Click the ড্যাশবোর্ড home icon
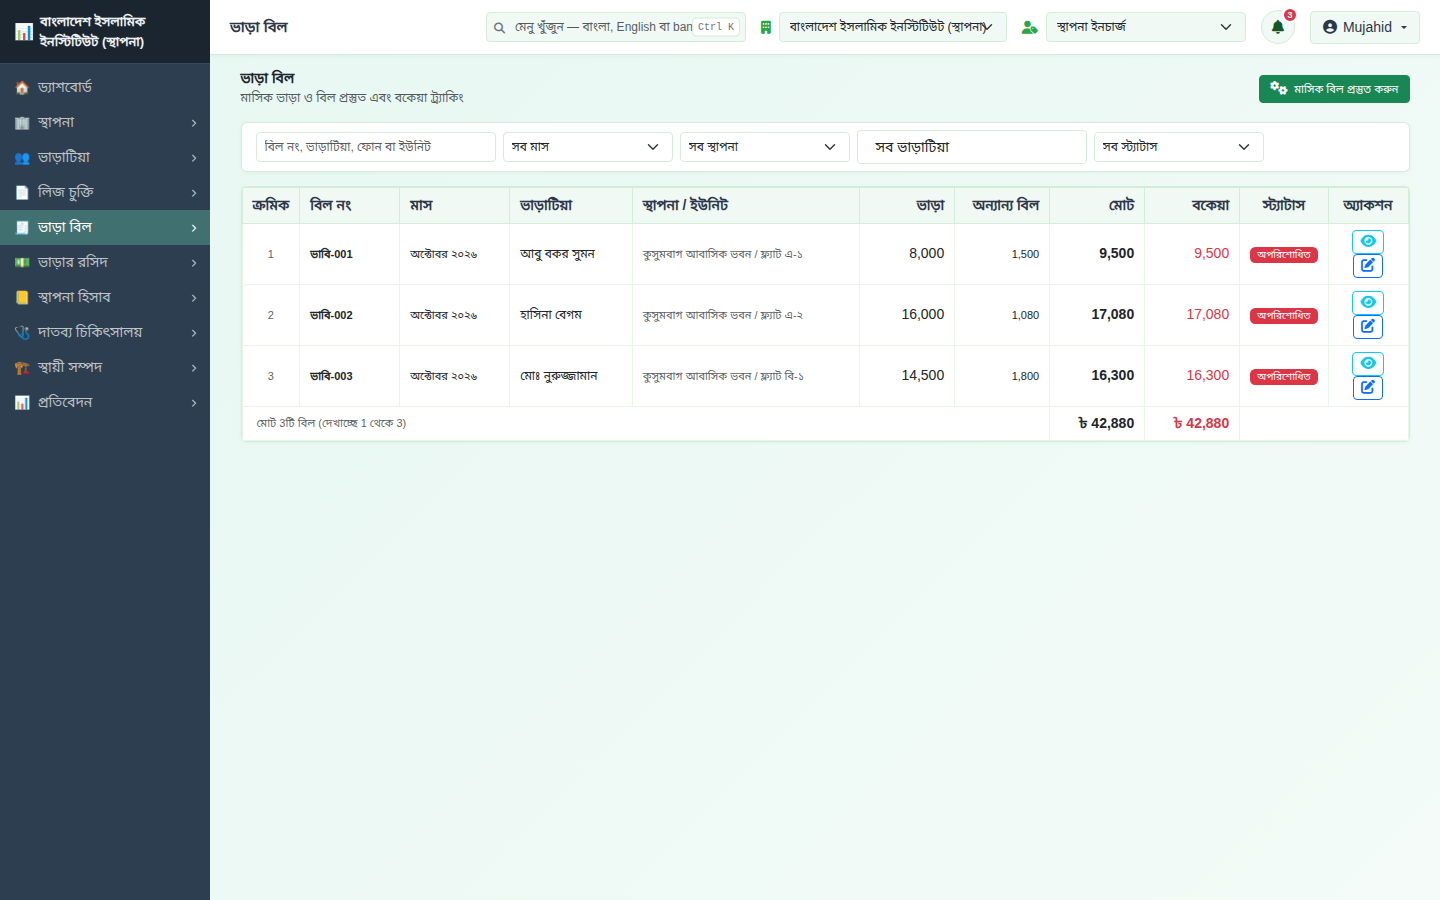1440x900 pixels. click(22, 88)
